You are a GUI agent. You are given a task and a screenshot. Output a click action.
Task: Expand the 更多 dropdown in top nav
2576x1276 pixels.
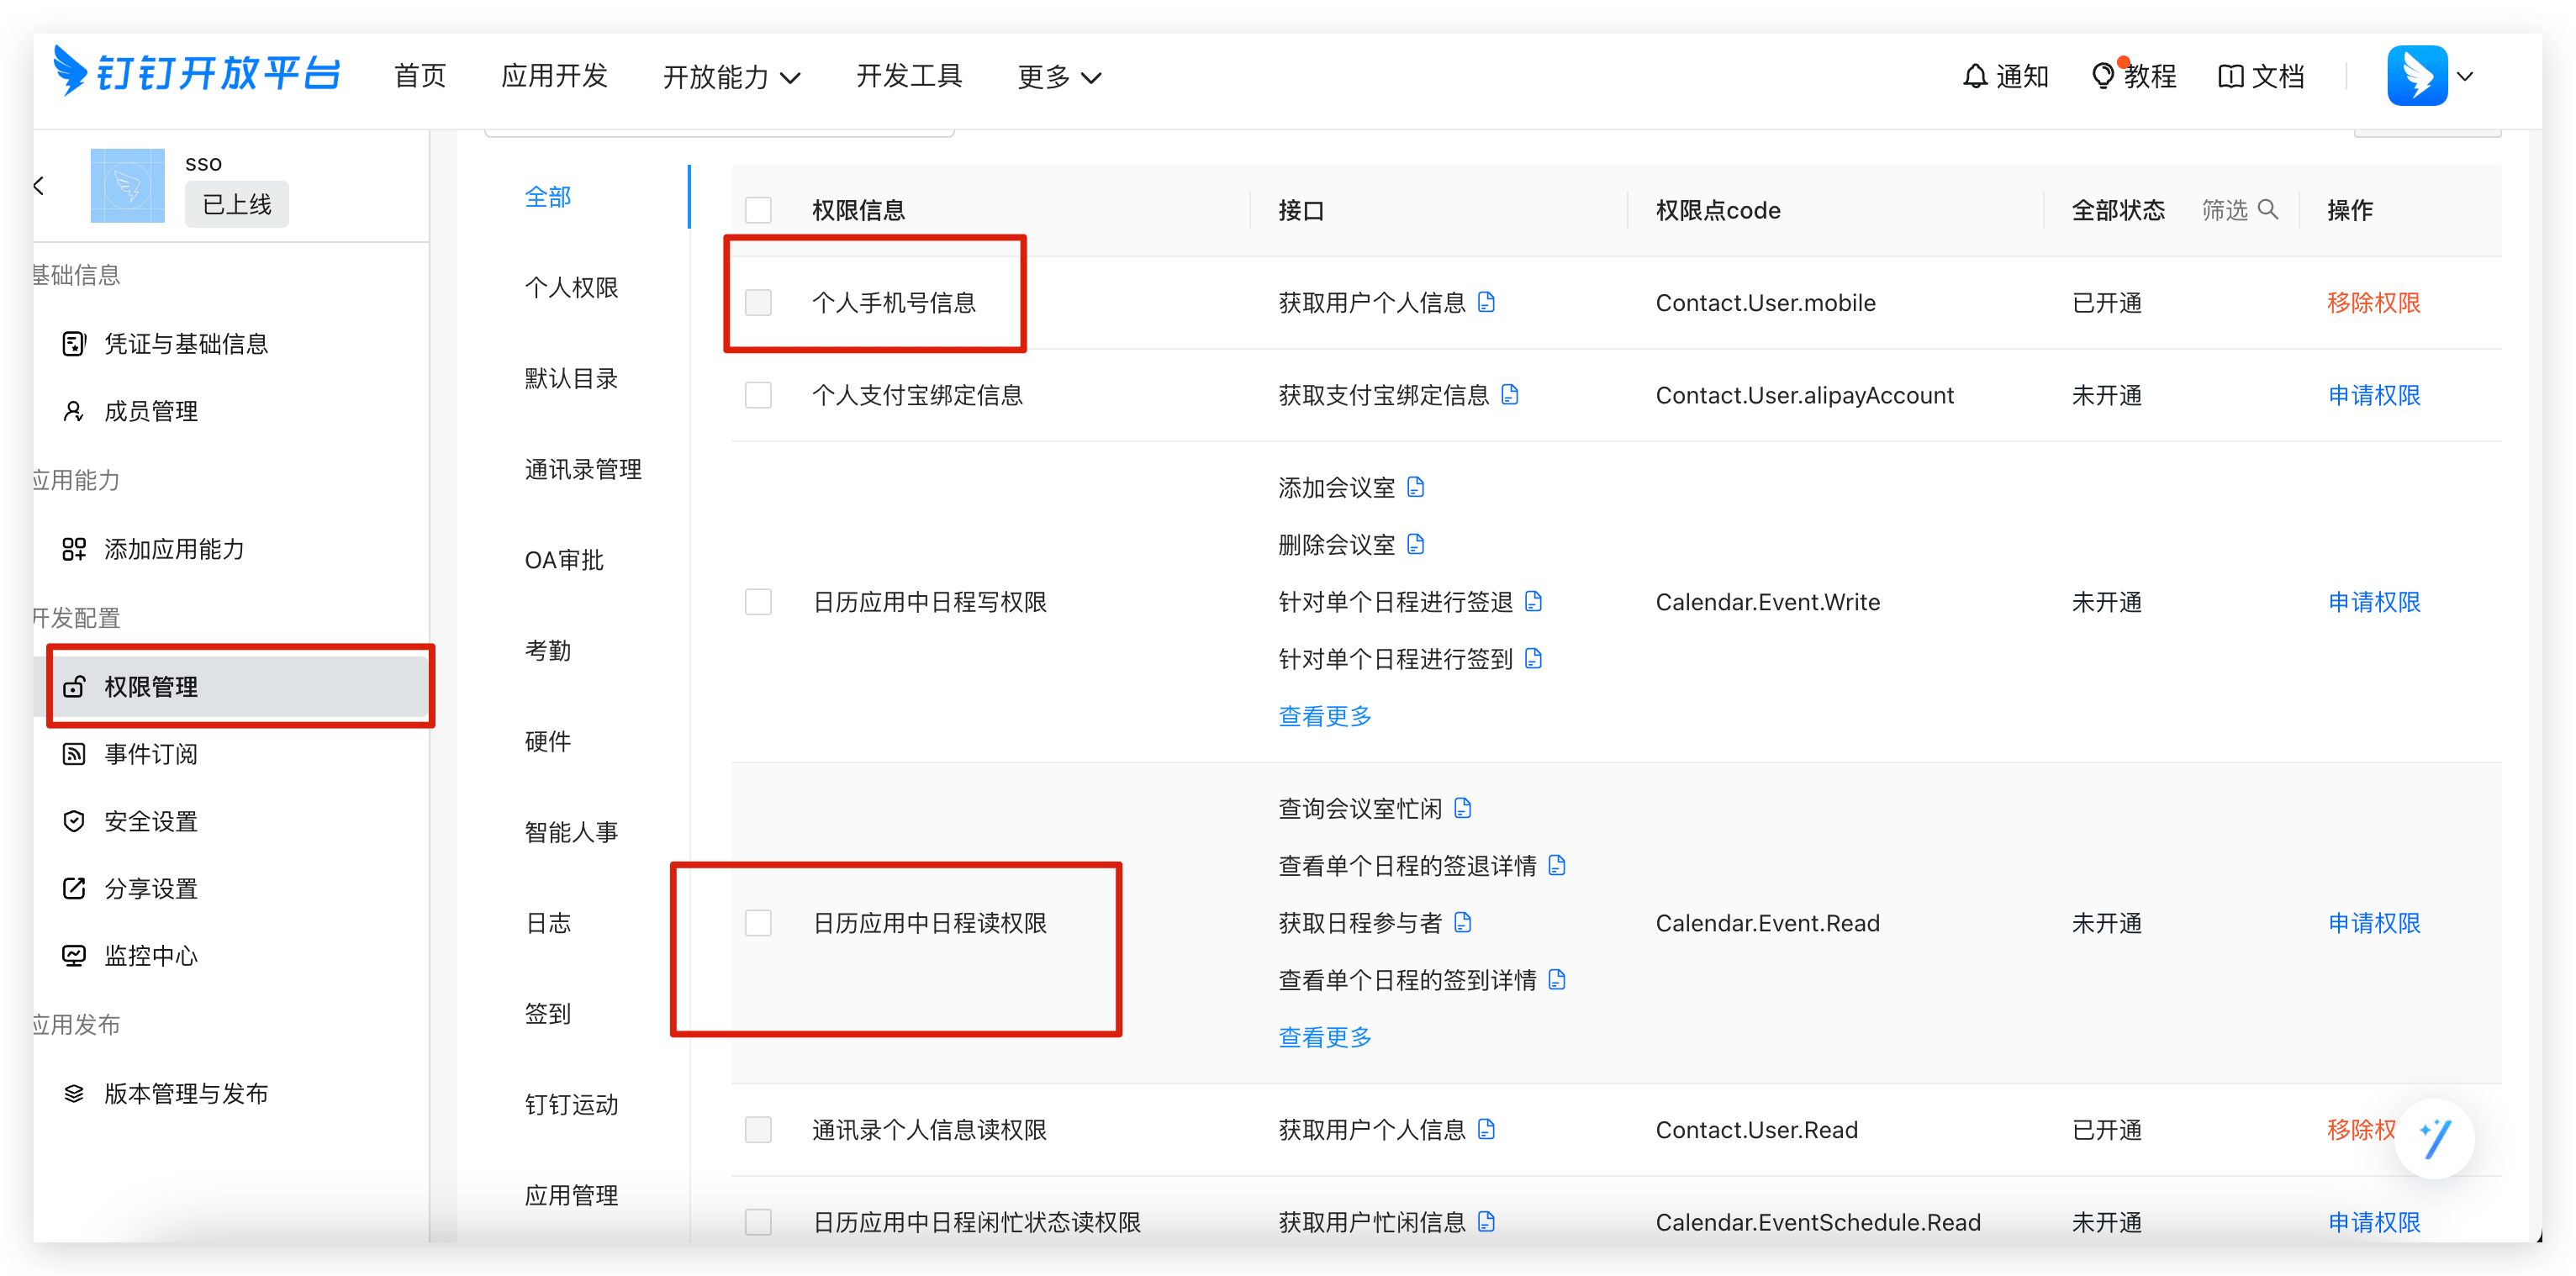(1058, 77)
